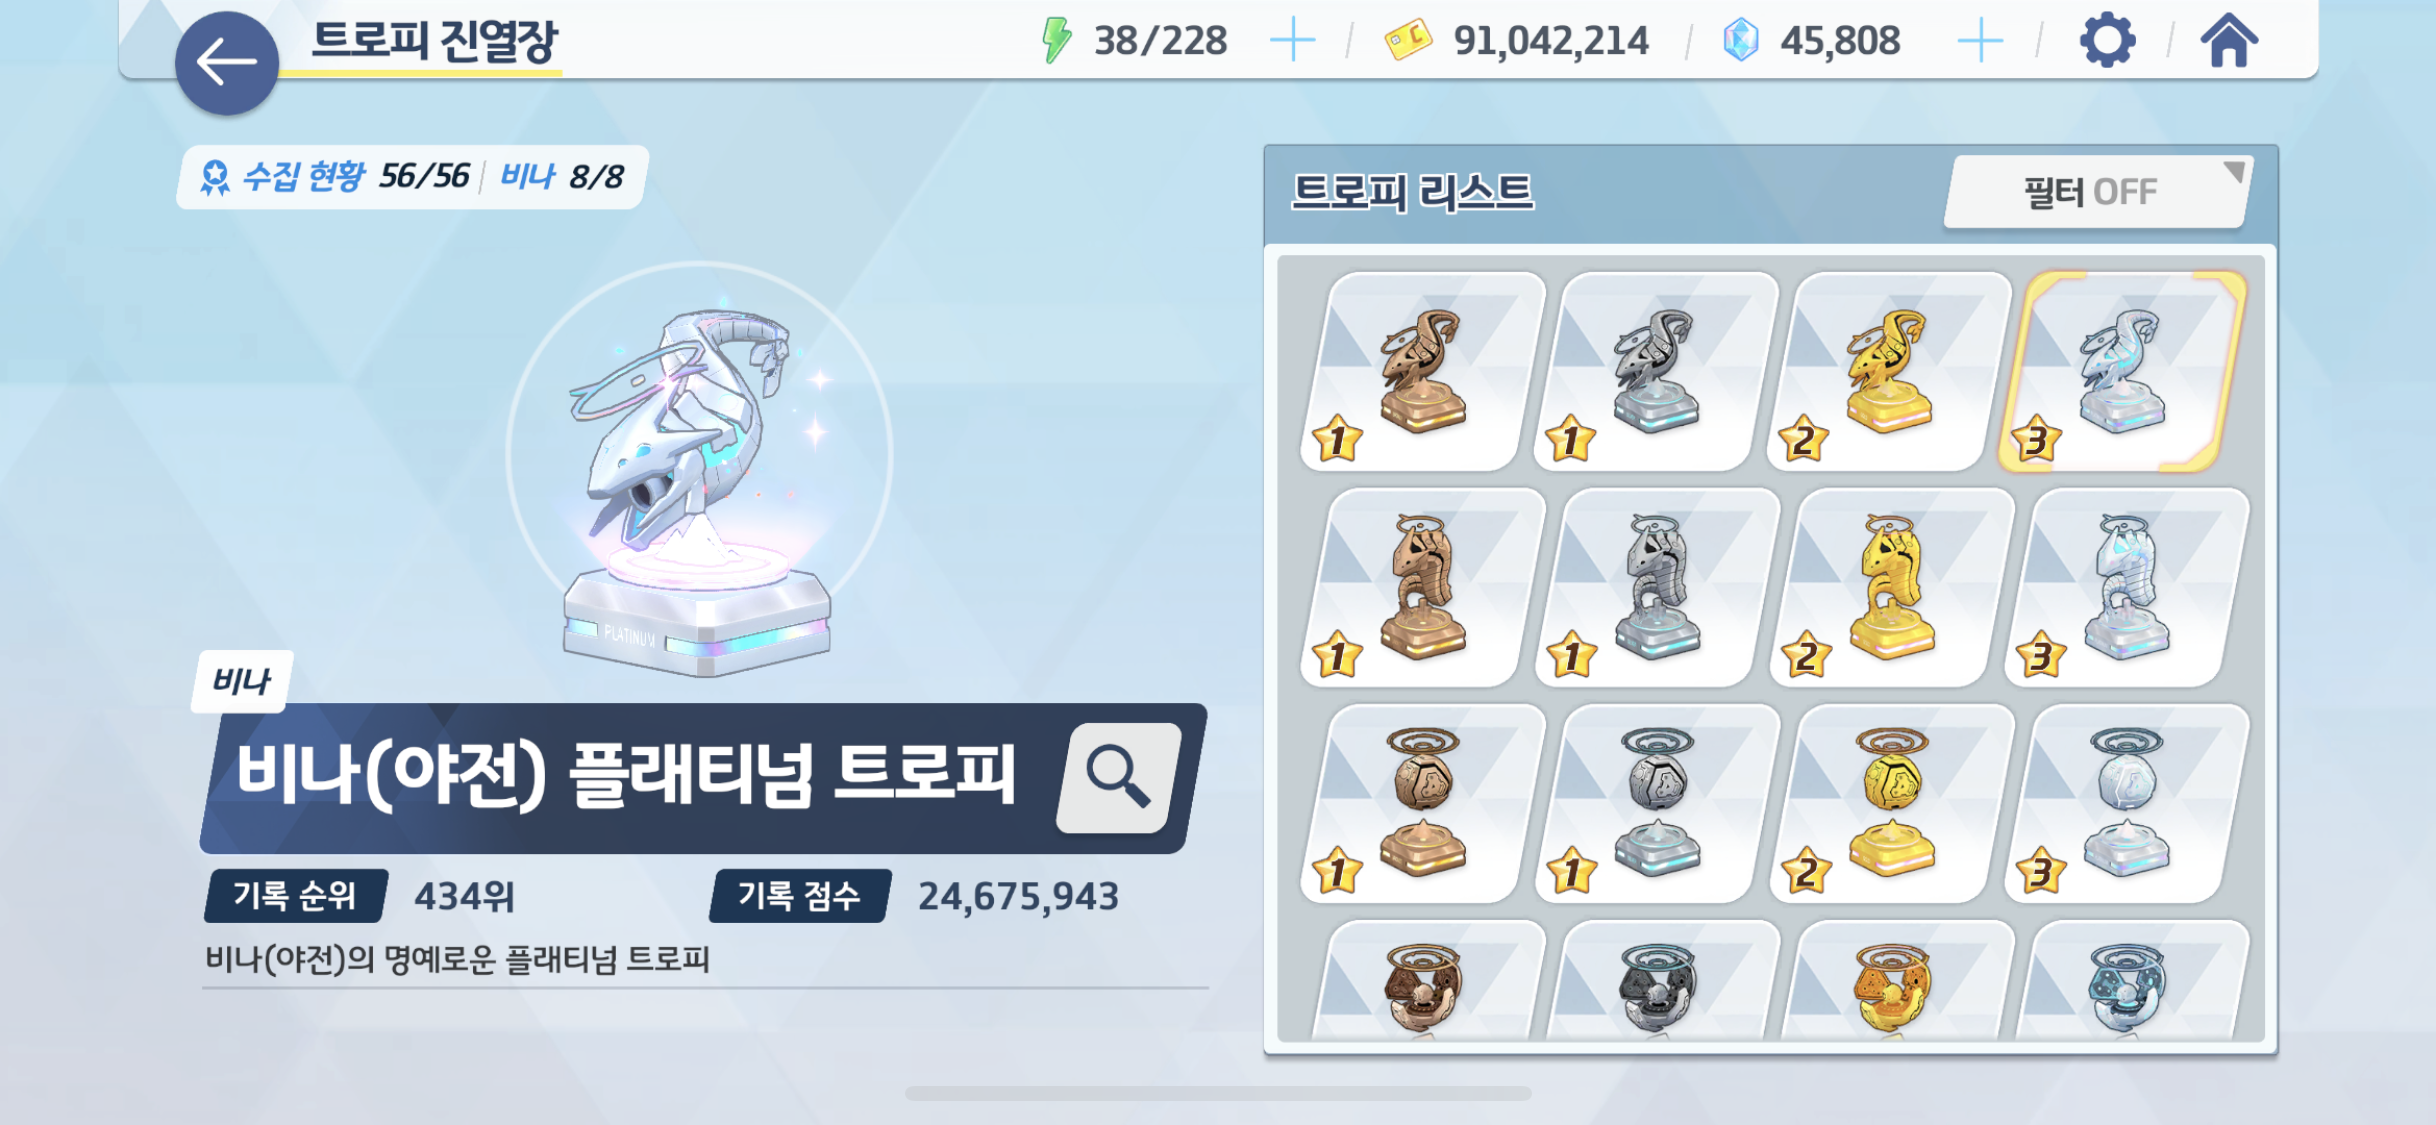Select bronze Binah trophy in first row
This screenshot has height=1125, width=2436.
pos(1422,371)
